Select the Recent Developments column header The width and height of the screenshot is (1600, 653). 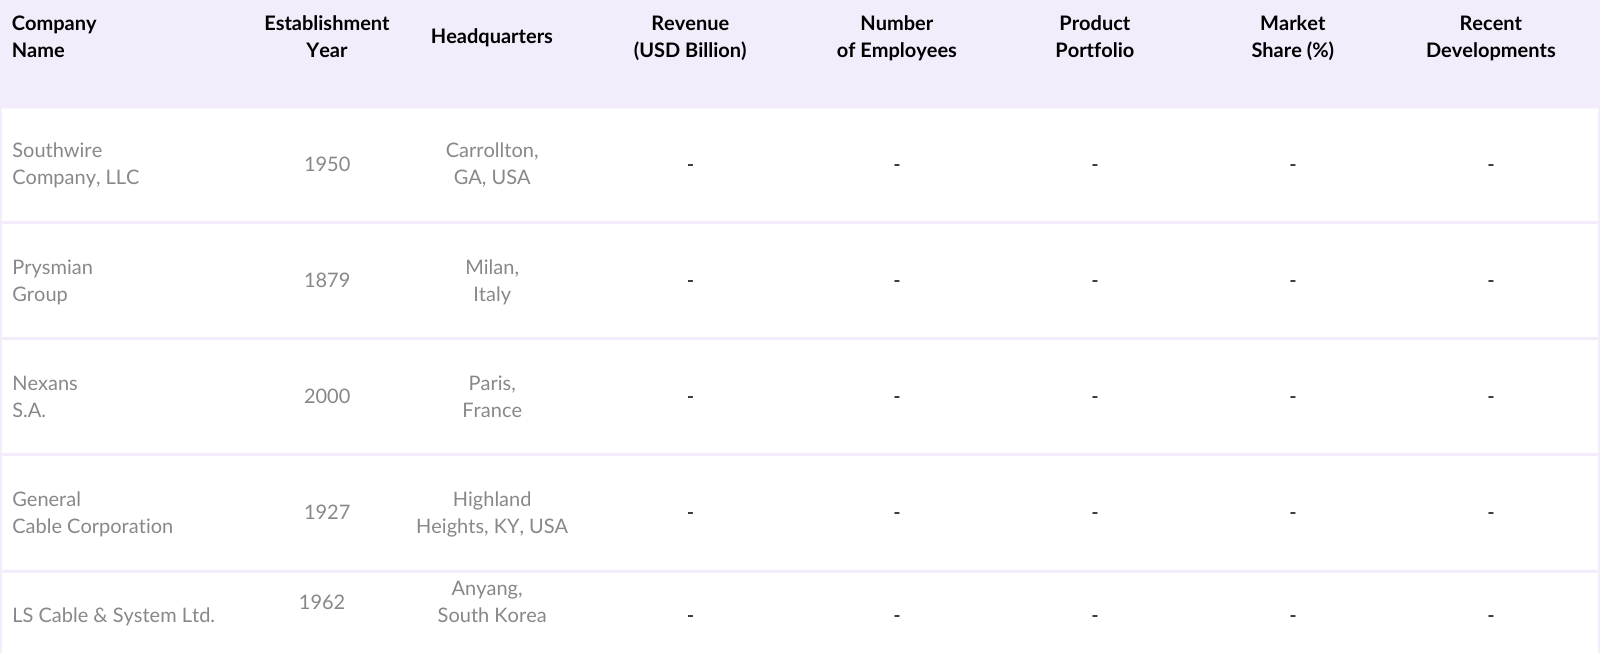coord(1490,37)
